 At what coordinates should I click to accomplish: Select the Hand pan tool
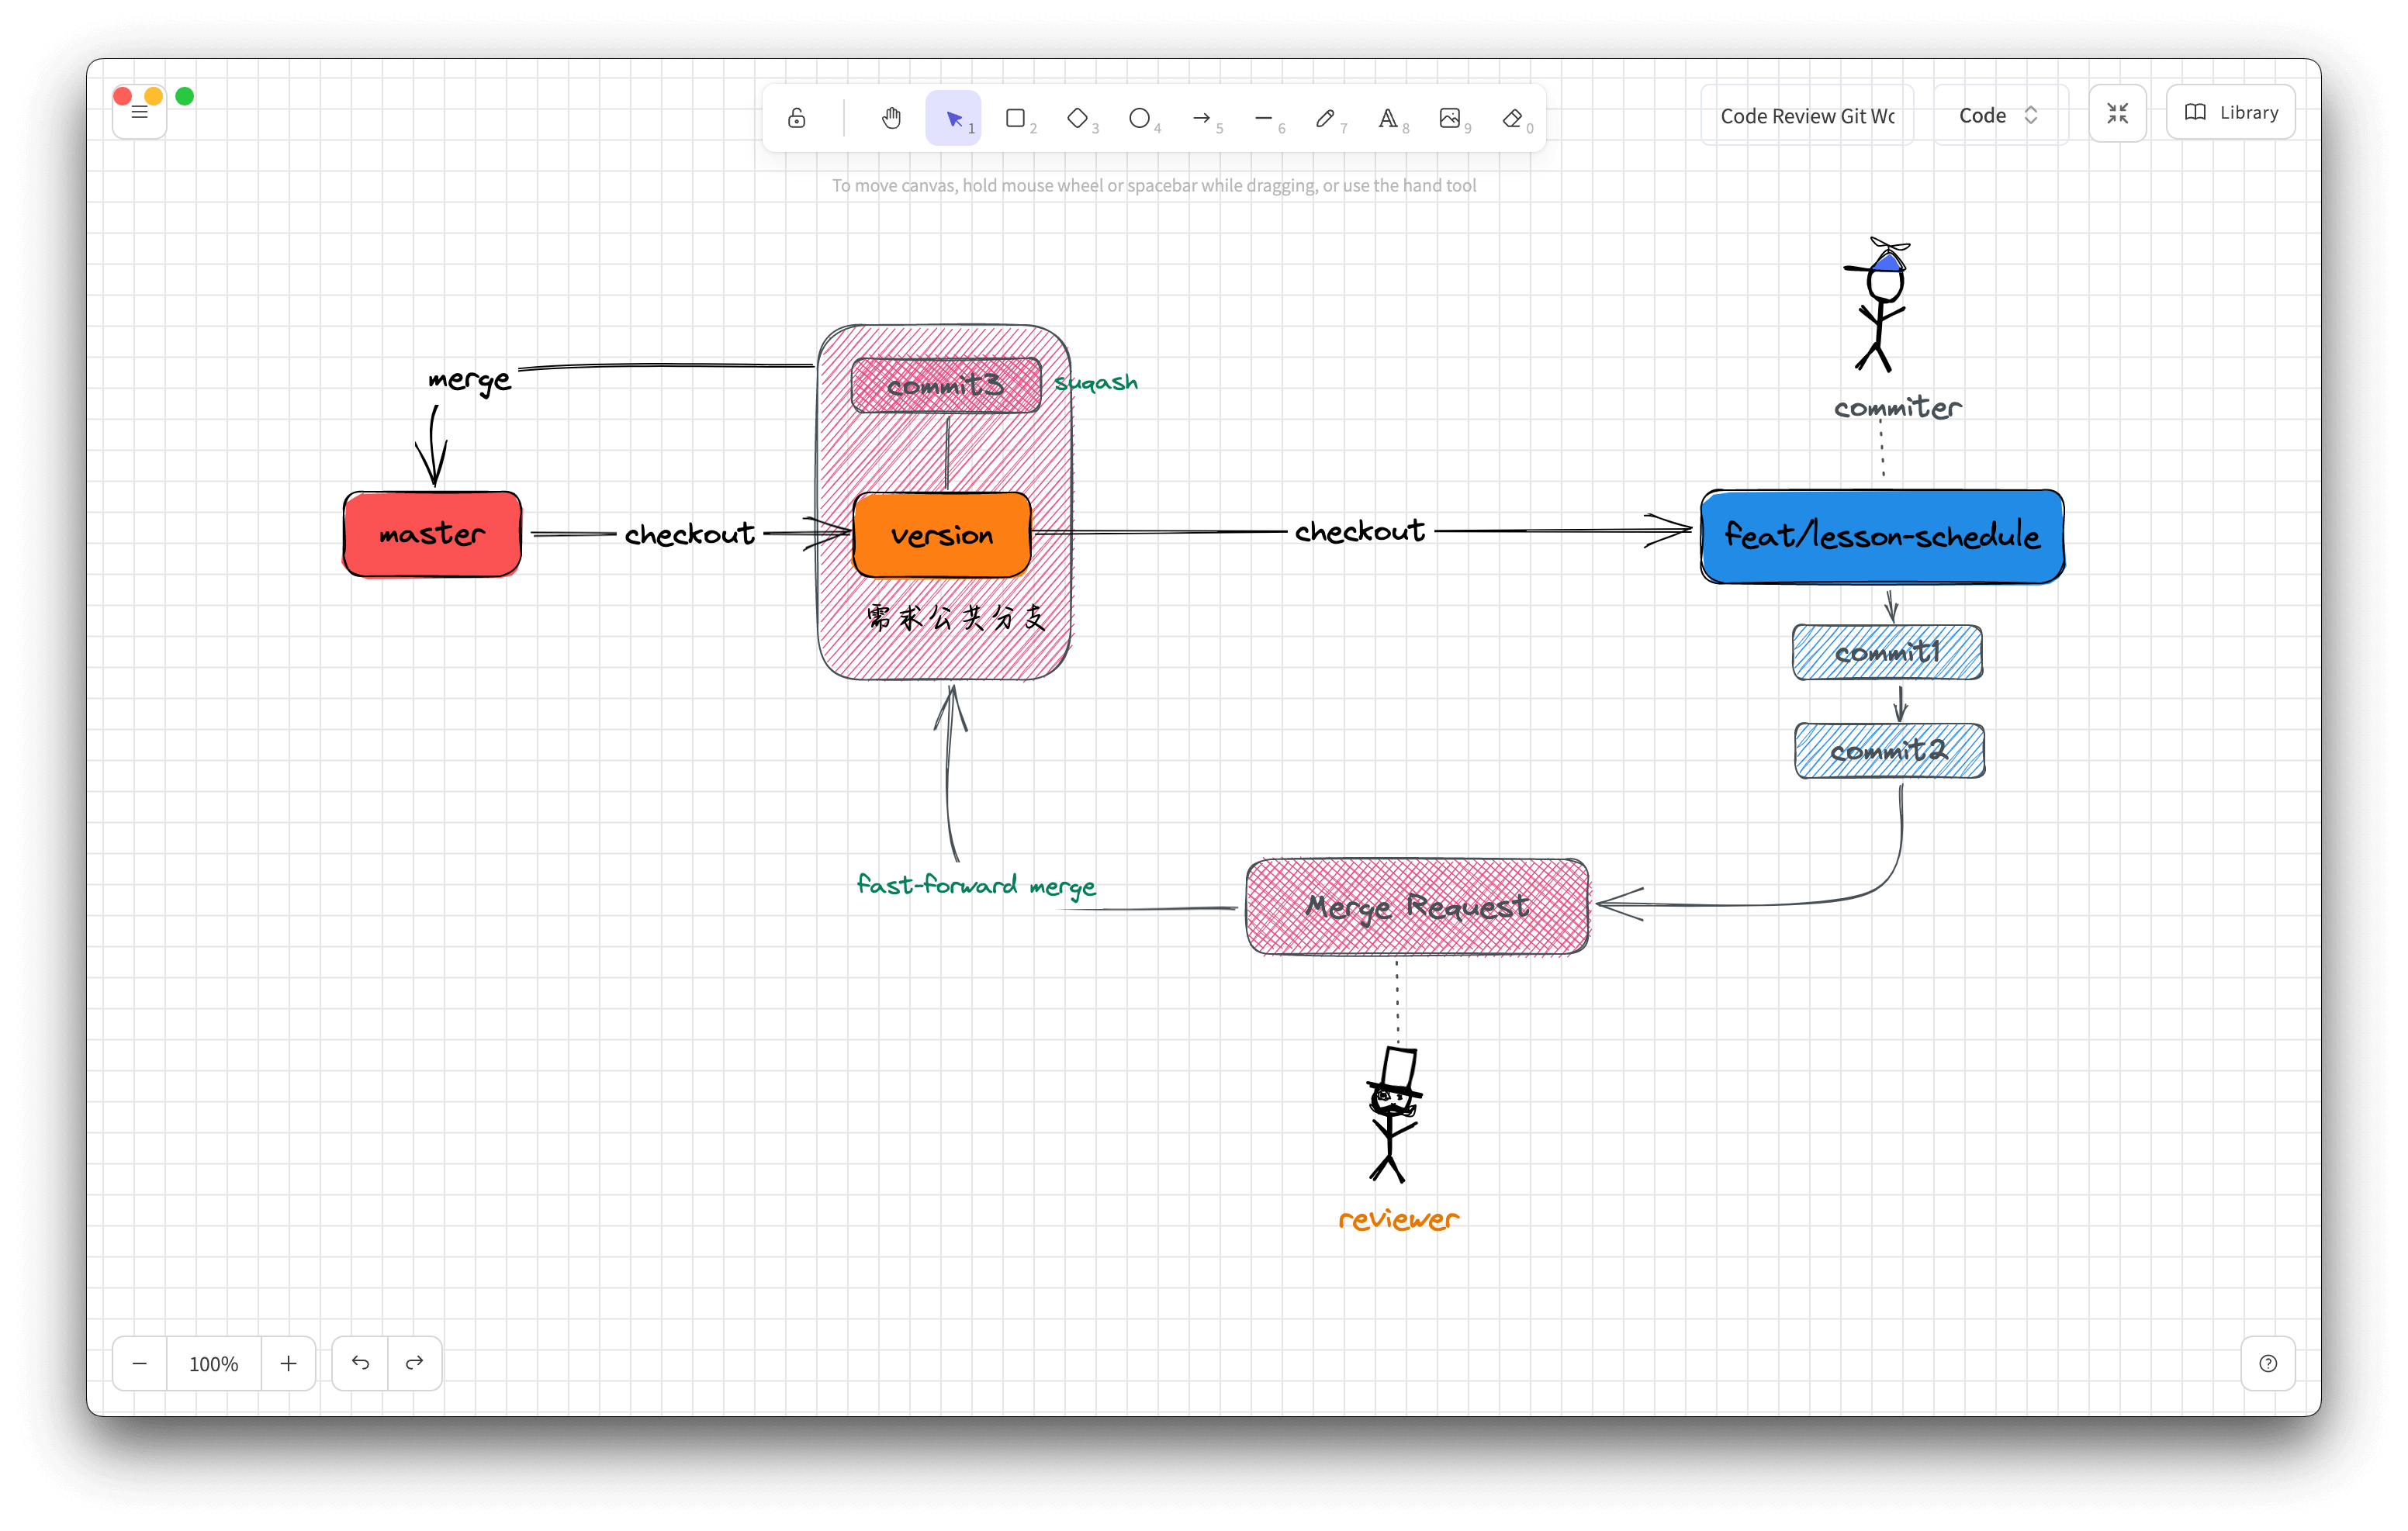point(891,118)
